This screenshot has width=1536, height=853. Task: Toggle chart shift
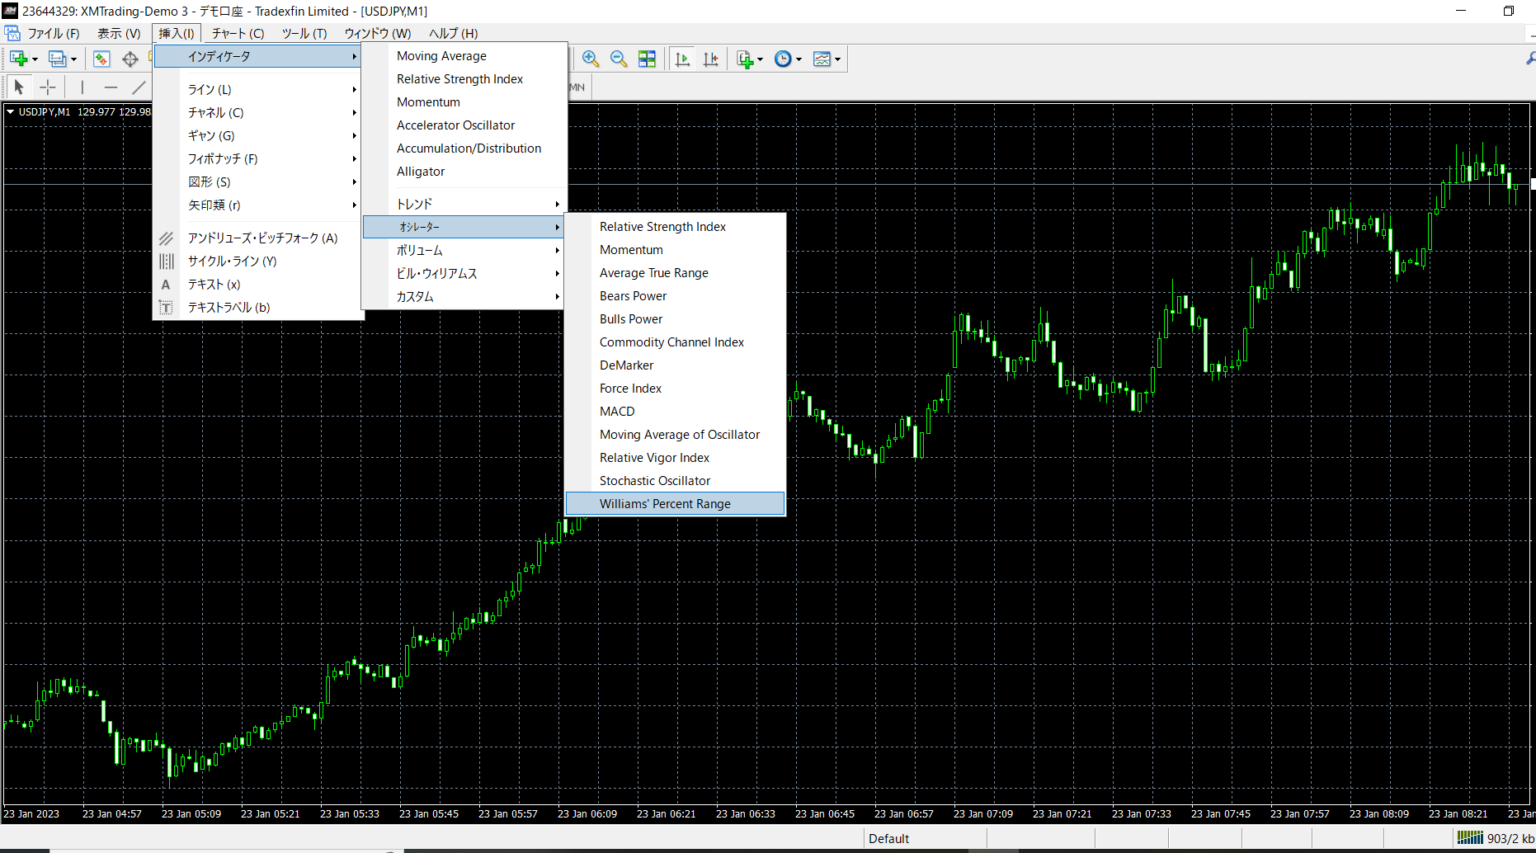pos(710,58)
